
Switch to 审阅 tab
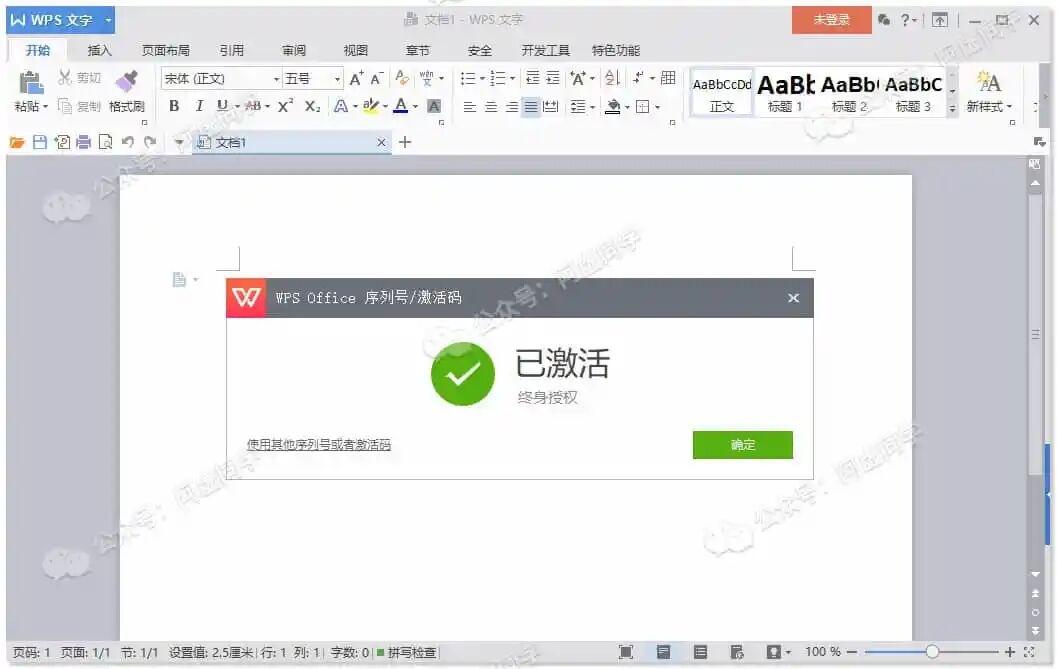click(x=293, y=51)
